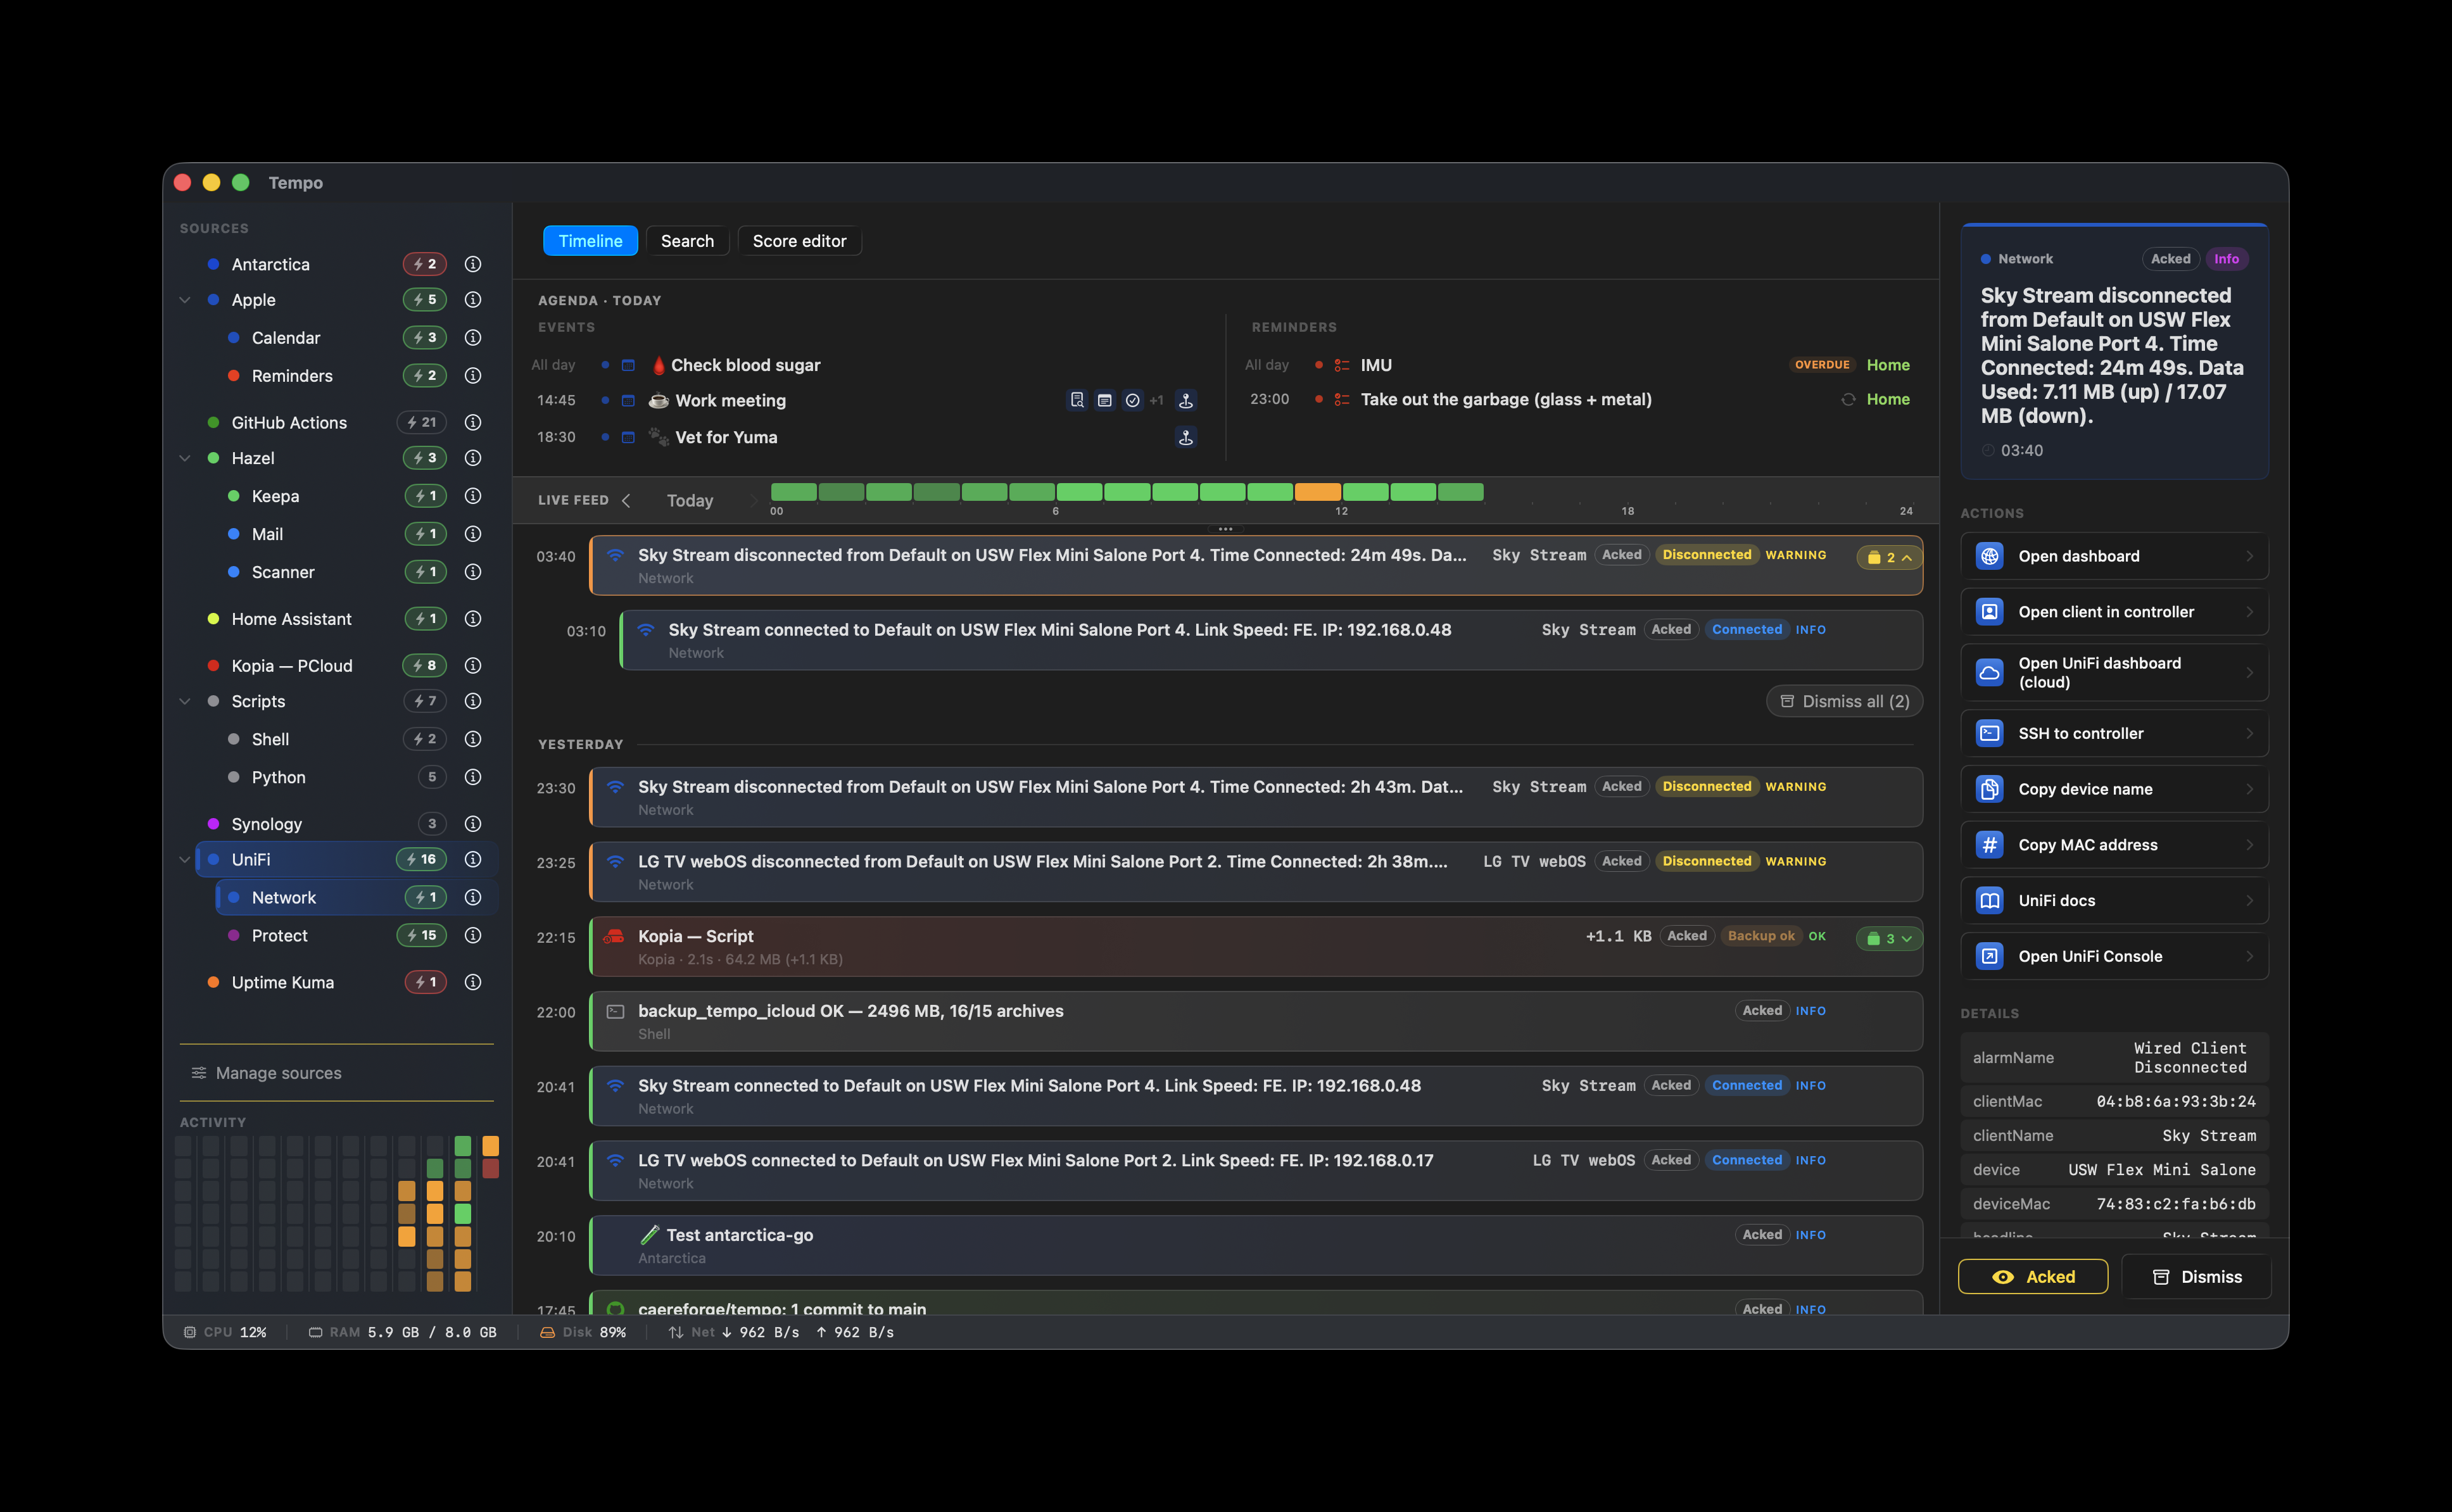Click the anchor icon on Vet for Yuma event
Viewport: 2452px width, 1512px height.
[x=1186, y=437]
